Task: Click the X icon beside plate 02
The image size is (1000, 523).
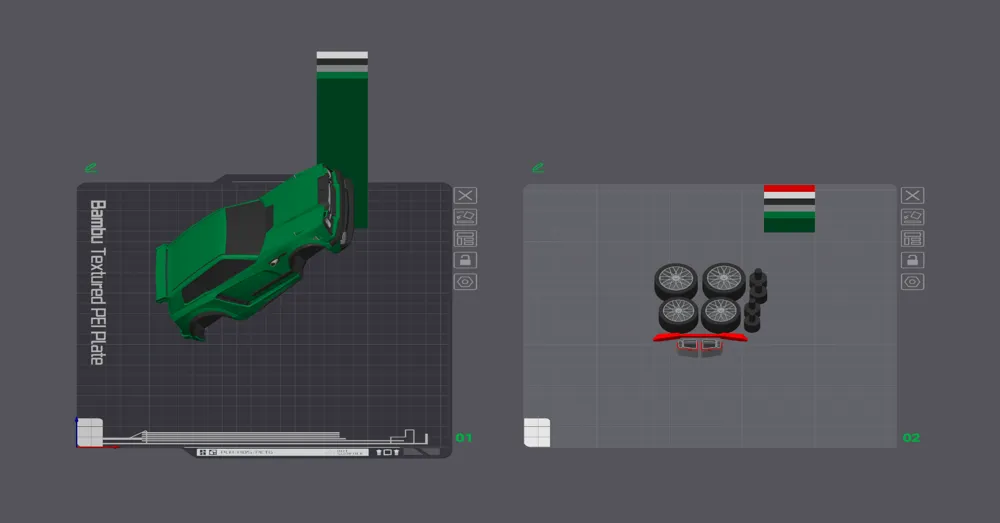Action: click(912, 195)
